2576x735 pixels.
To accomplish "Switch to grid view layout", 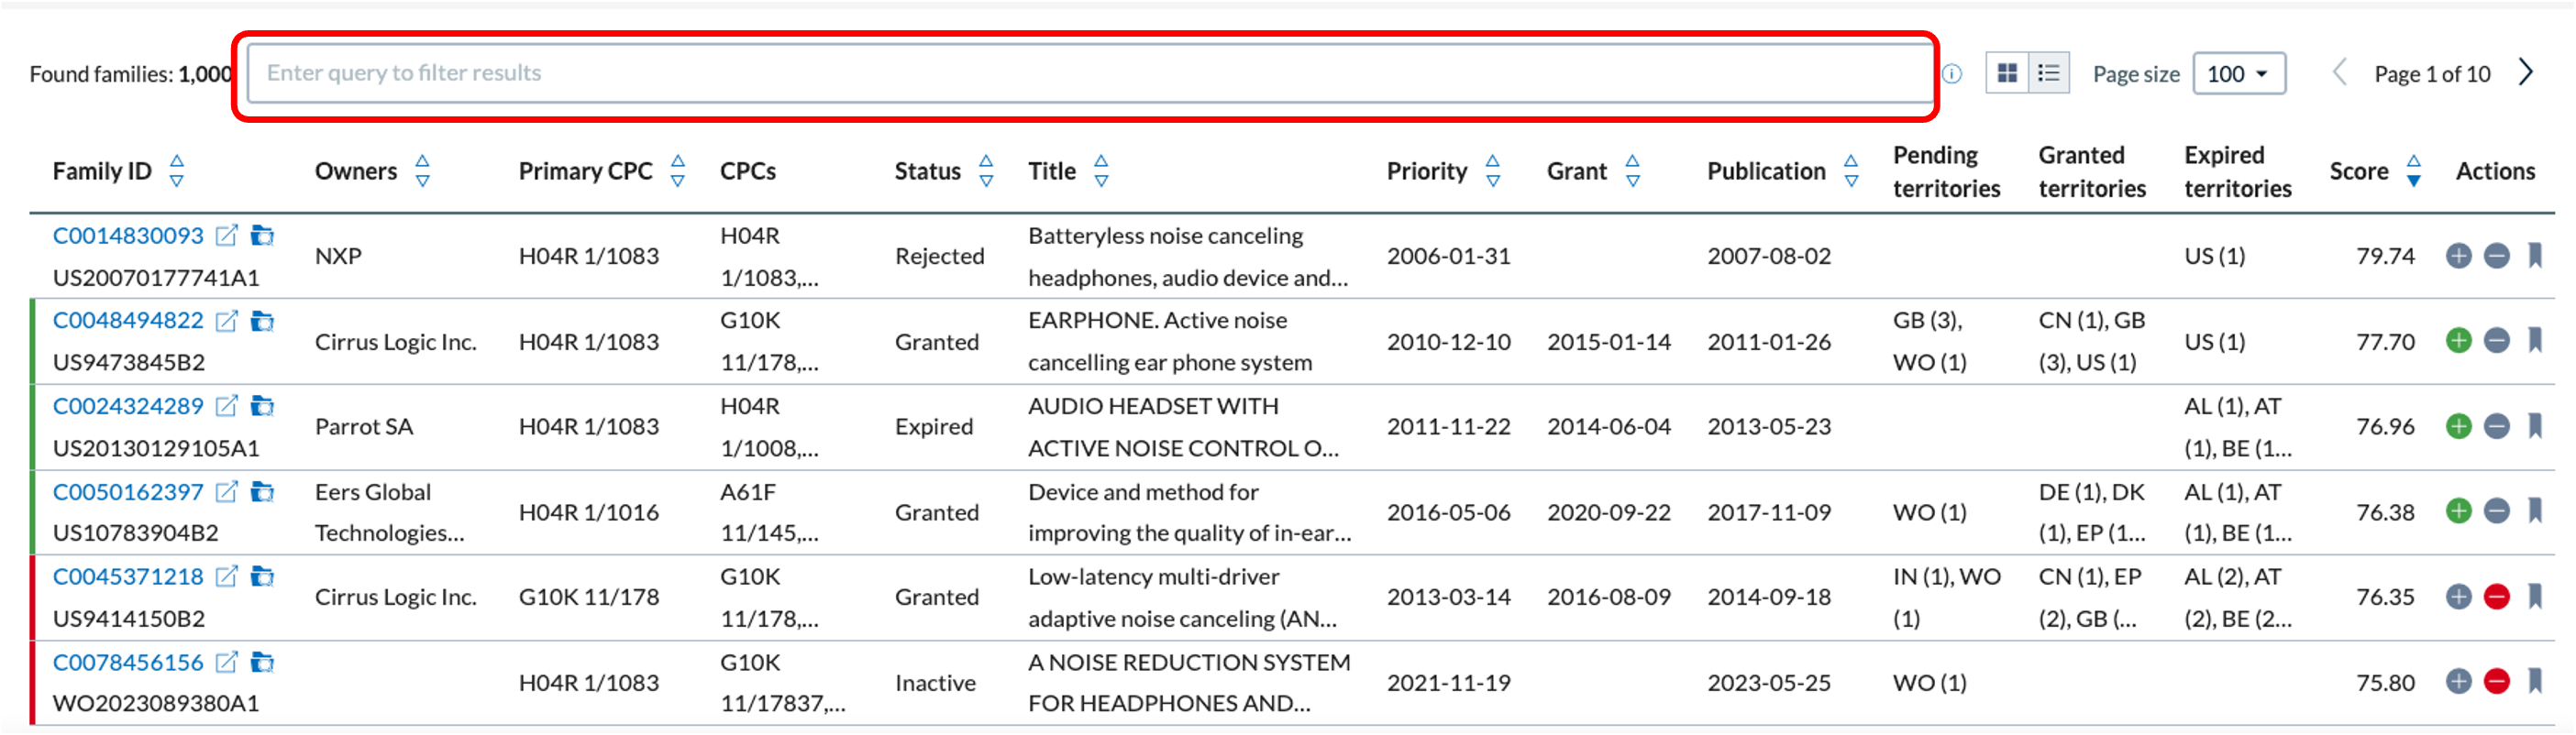I will click(x=2006, y=73).
